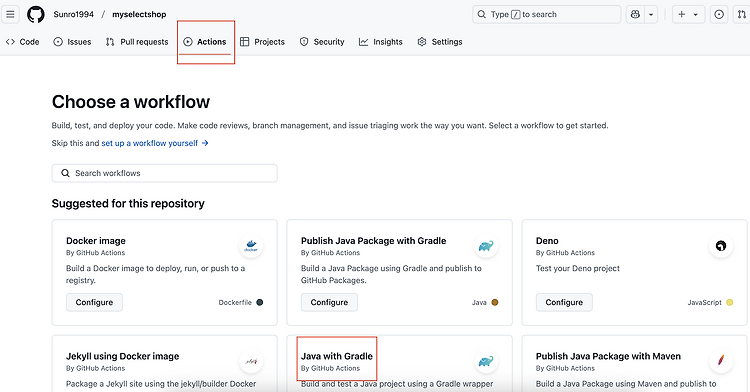This screenshot has height=392, width=750.
Task: View the Insights tab
Action: tap(381, 42)
